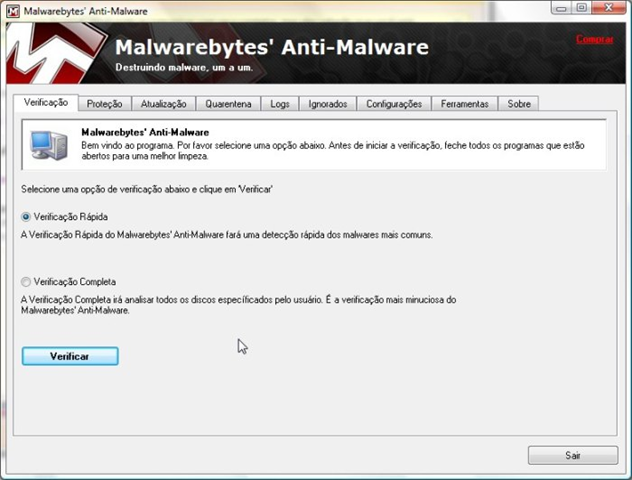Click the bold 'Malwarebytes' Anti-Malware' heading in welcome box
632x480 pixels.
pos(145,132)
